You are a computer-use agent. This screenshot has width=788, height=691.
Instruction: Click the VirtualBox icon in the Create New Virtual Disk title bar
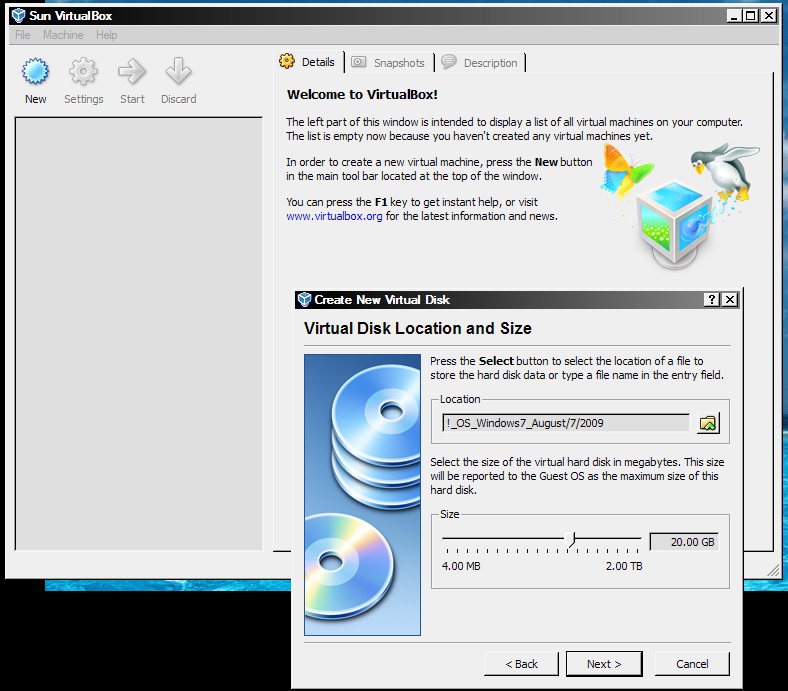pos(304,300)
